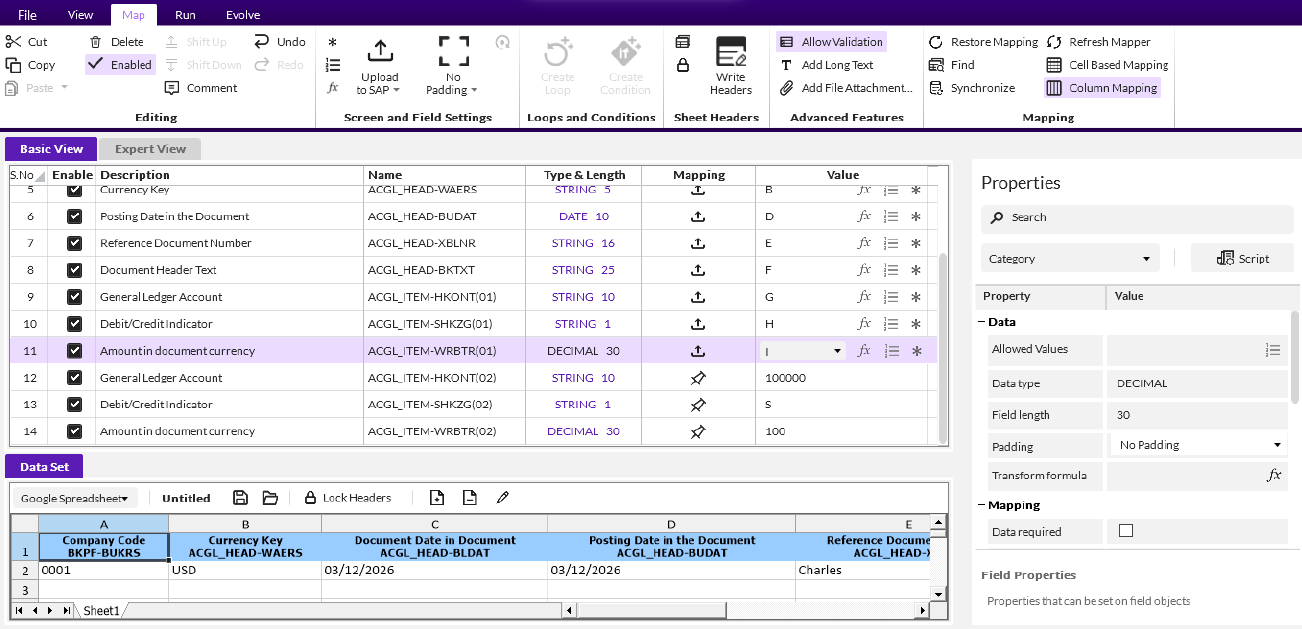
Task: Click Restore Mapping icon
Action: [x=936, y=42]
